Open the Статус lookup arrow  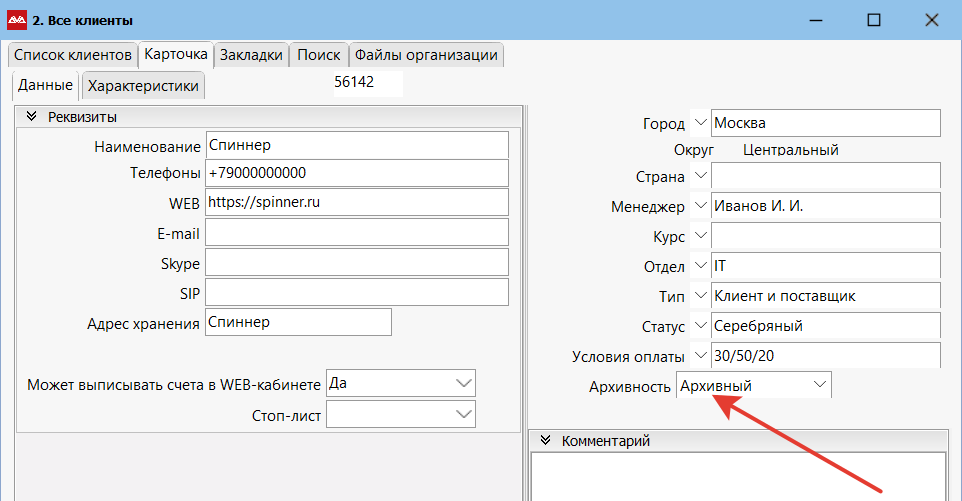(700, 326)
